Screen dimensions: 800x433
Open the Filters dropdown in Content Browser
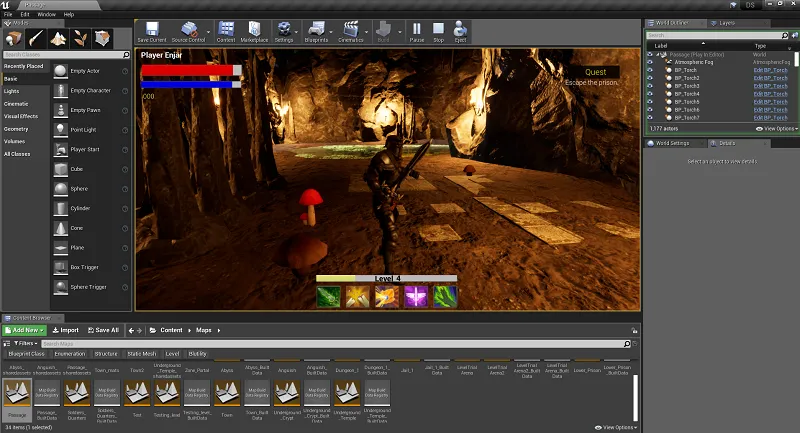pyautogui.click(x=26, y=343)
